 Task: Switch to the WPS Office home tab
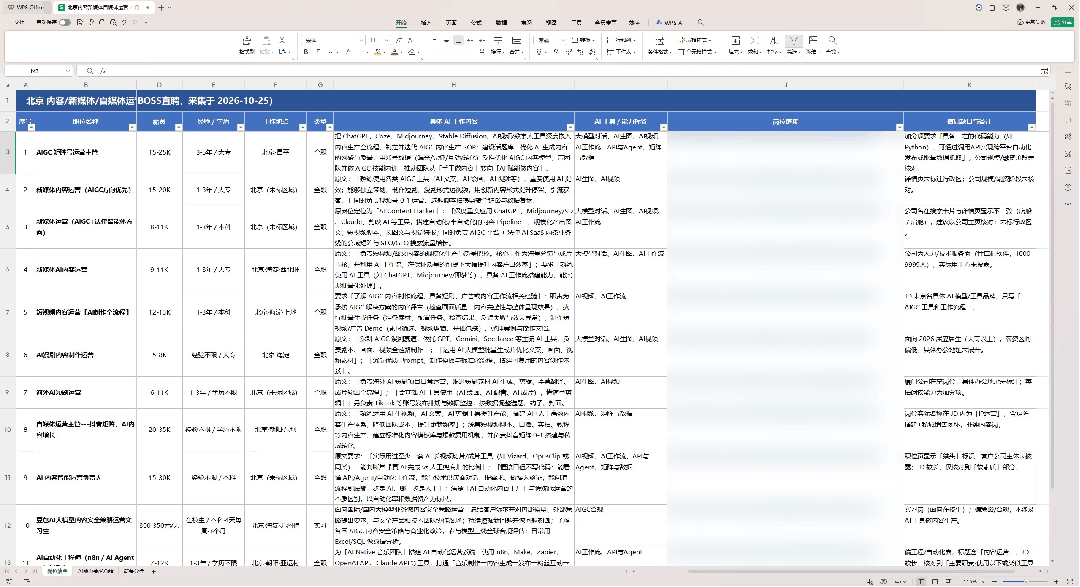(x=26, y=8)
